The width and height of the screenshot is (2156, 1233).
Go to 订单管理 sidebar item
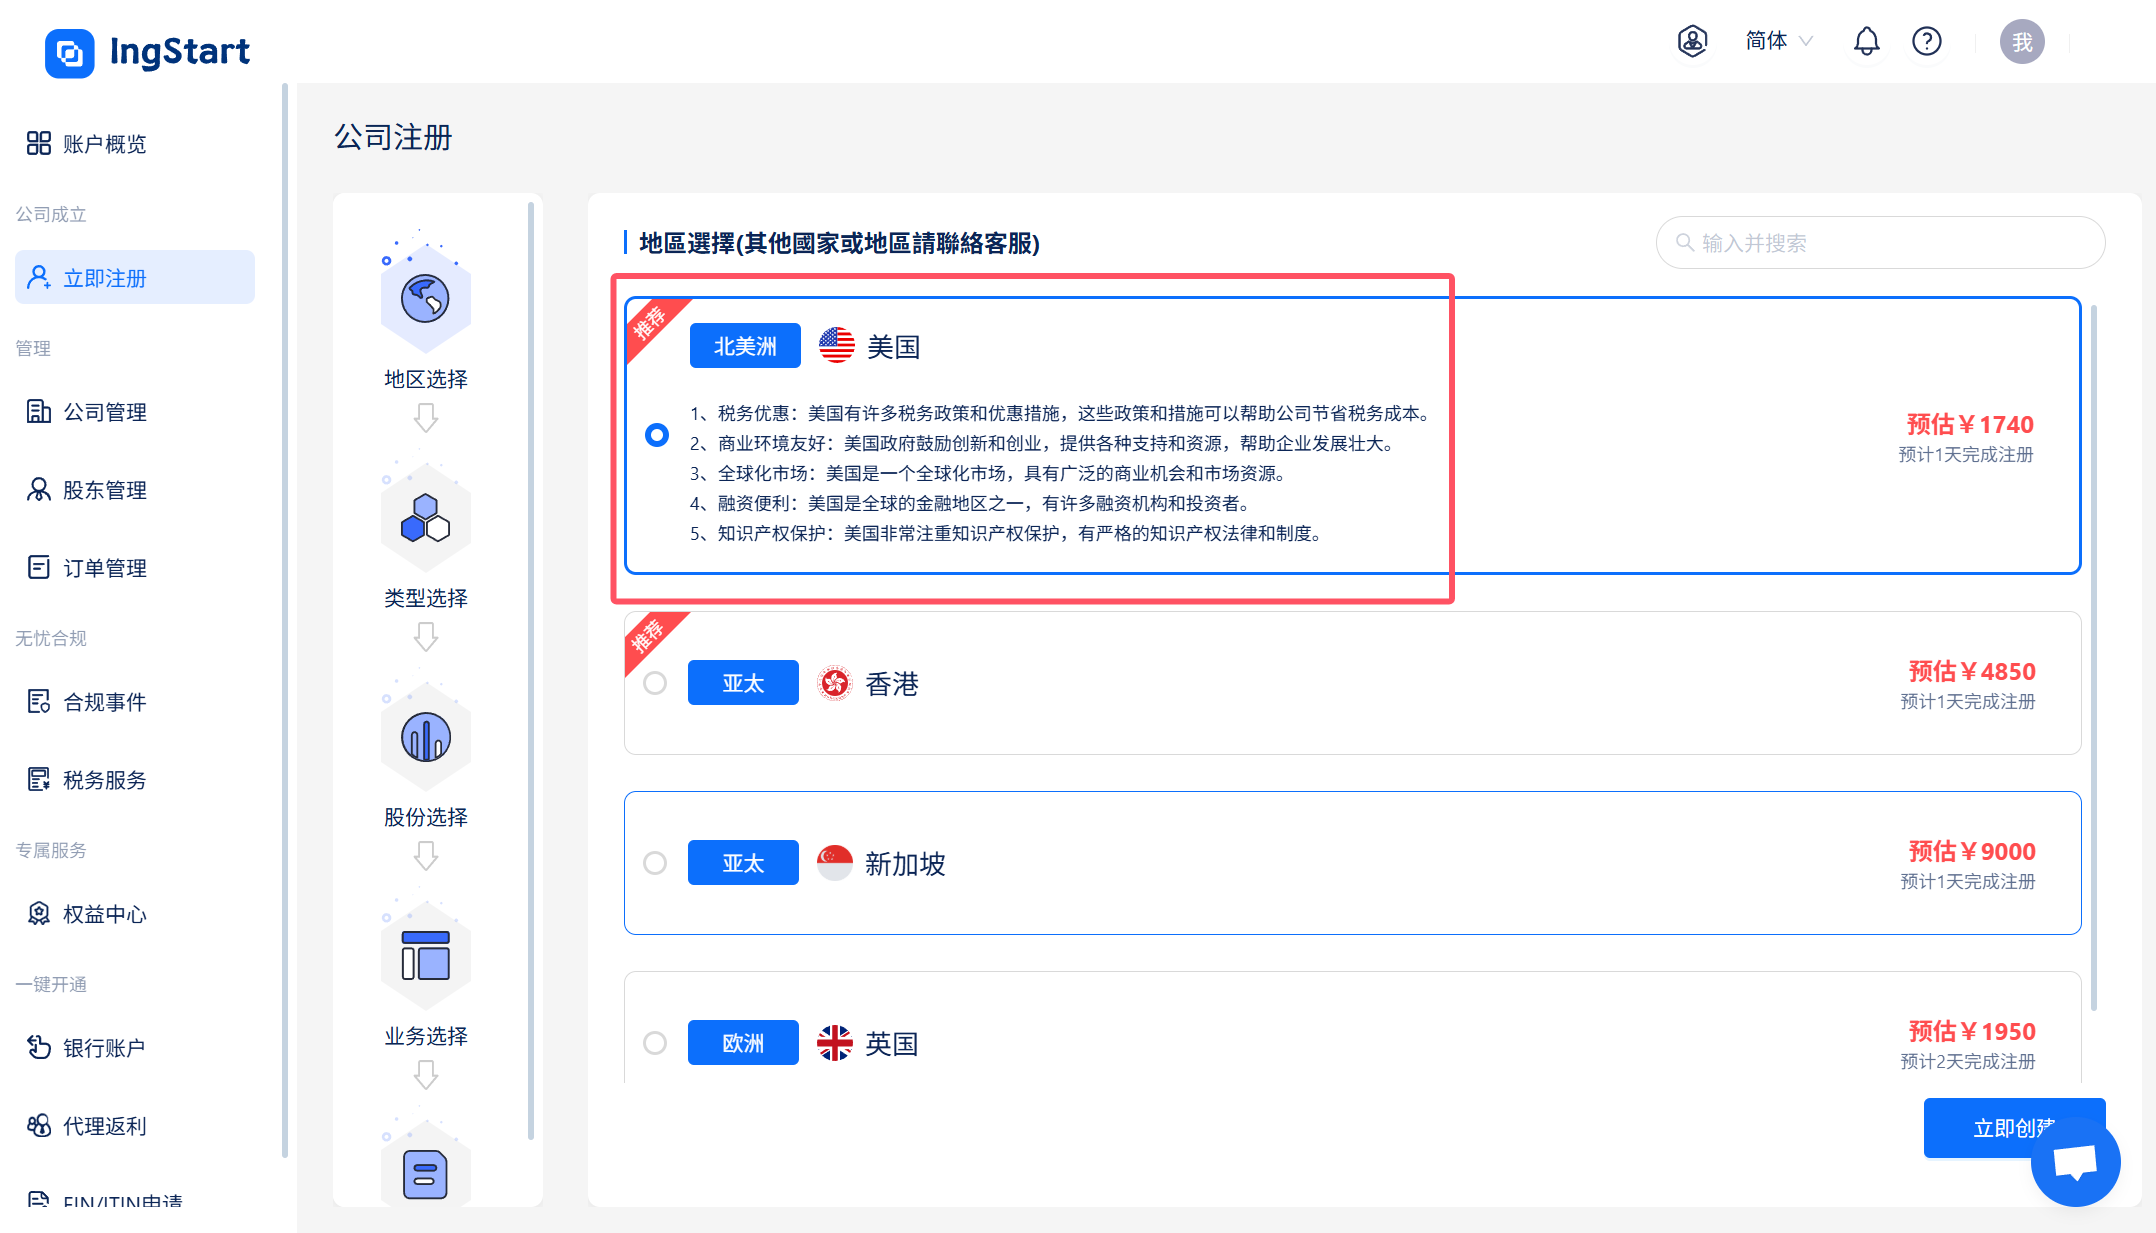(x=105, y=568)
